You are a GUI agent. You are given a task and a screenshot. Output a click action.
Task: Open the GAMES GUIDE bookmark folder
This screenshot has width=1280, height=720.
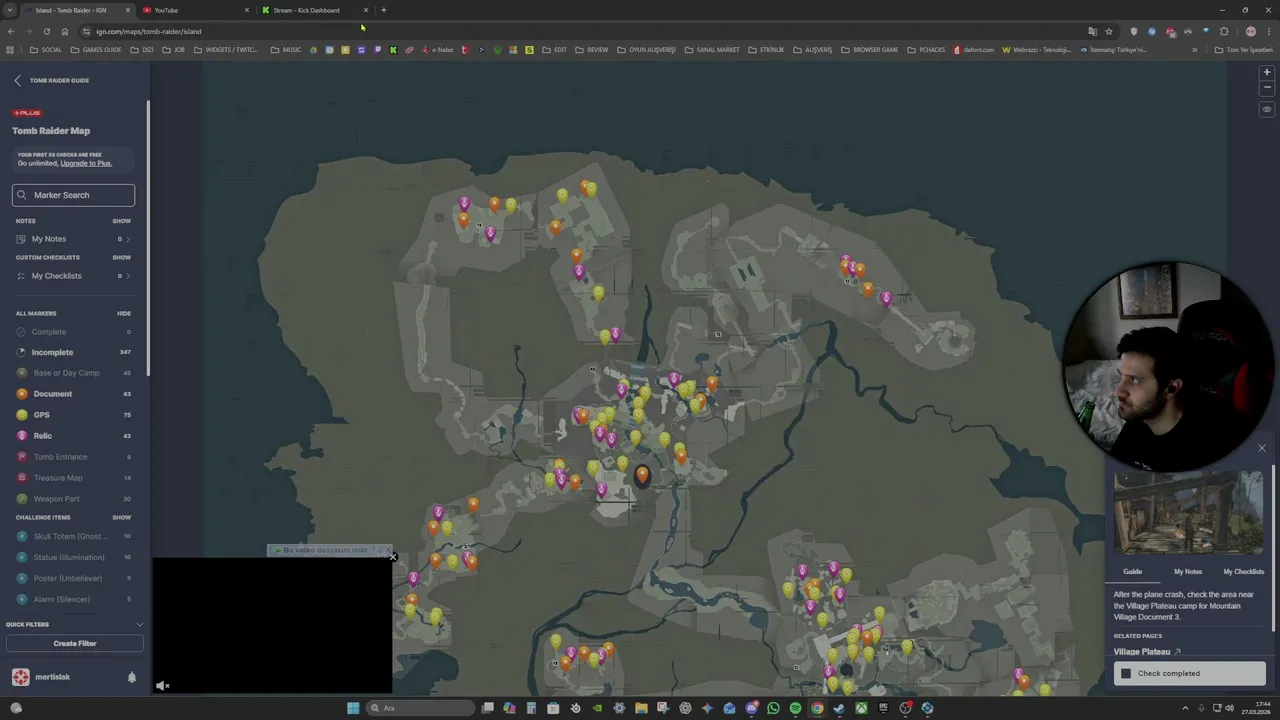96,49
